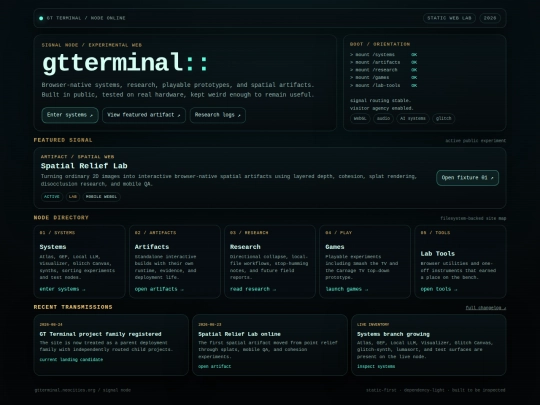The image size is (540, 405).
Task: Click 'visitor agency enabled.' status line
Action: pos(382,108)
